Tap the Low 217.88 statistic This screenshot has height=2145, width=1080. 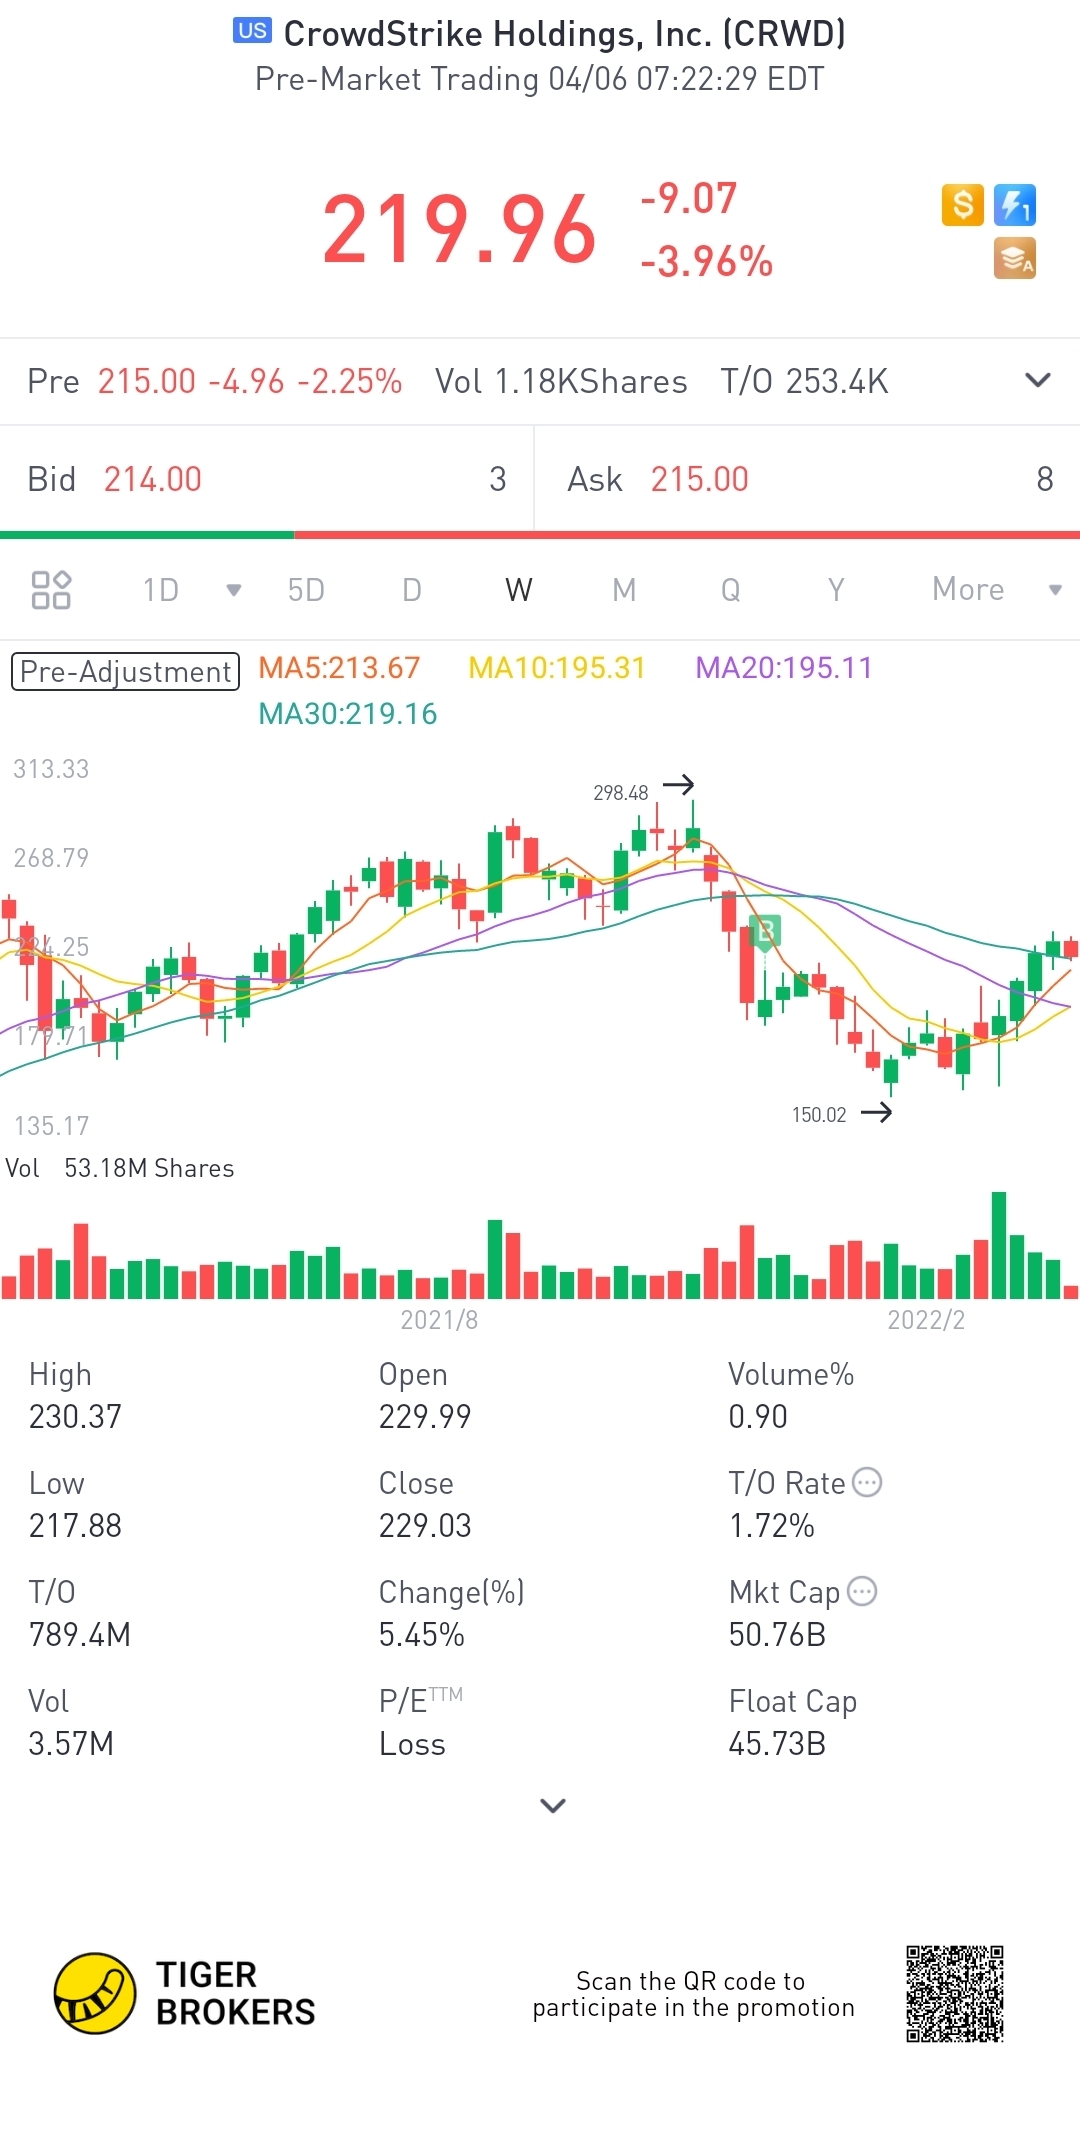pyautogui.click(x=75, y=1505)
